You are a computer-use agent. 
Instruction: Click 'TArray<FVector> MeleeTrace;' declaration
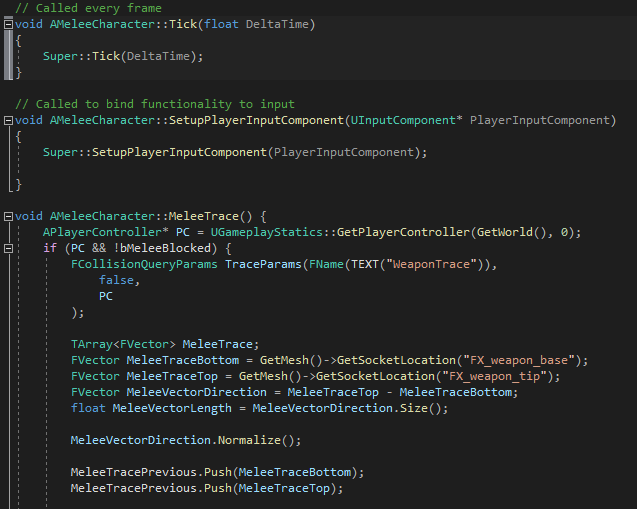point(165,344)
